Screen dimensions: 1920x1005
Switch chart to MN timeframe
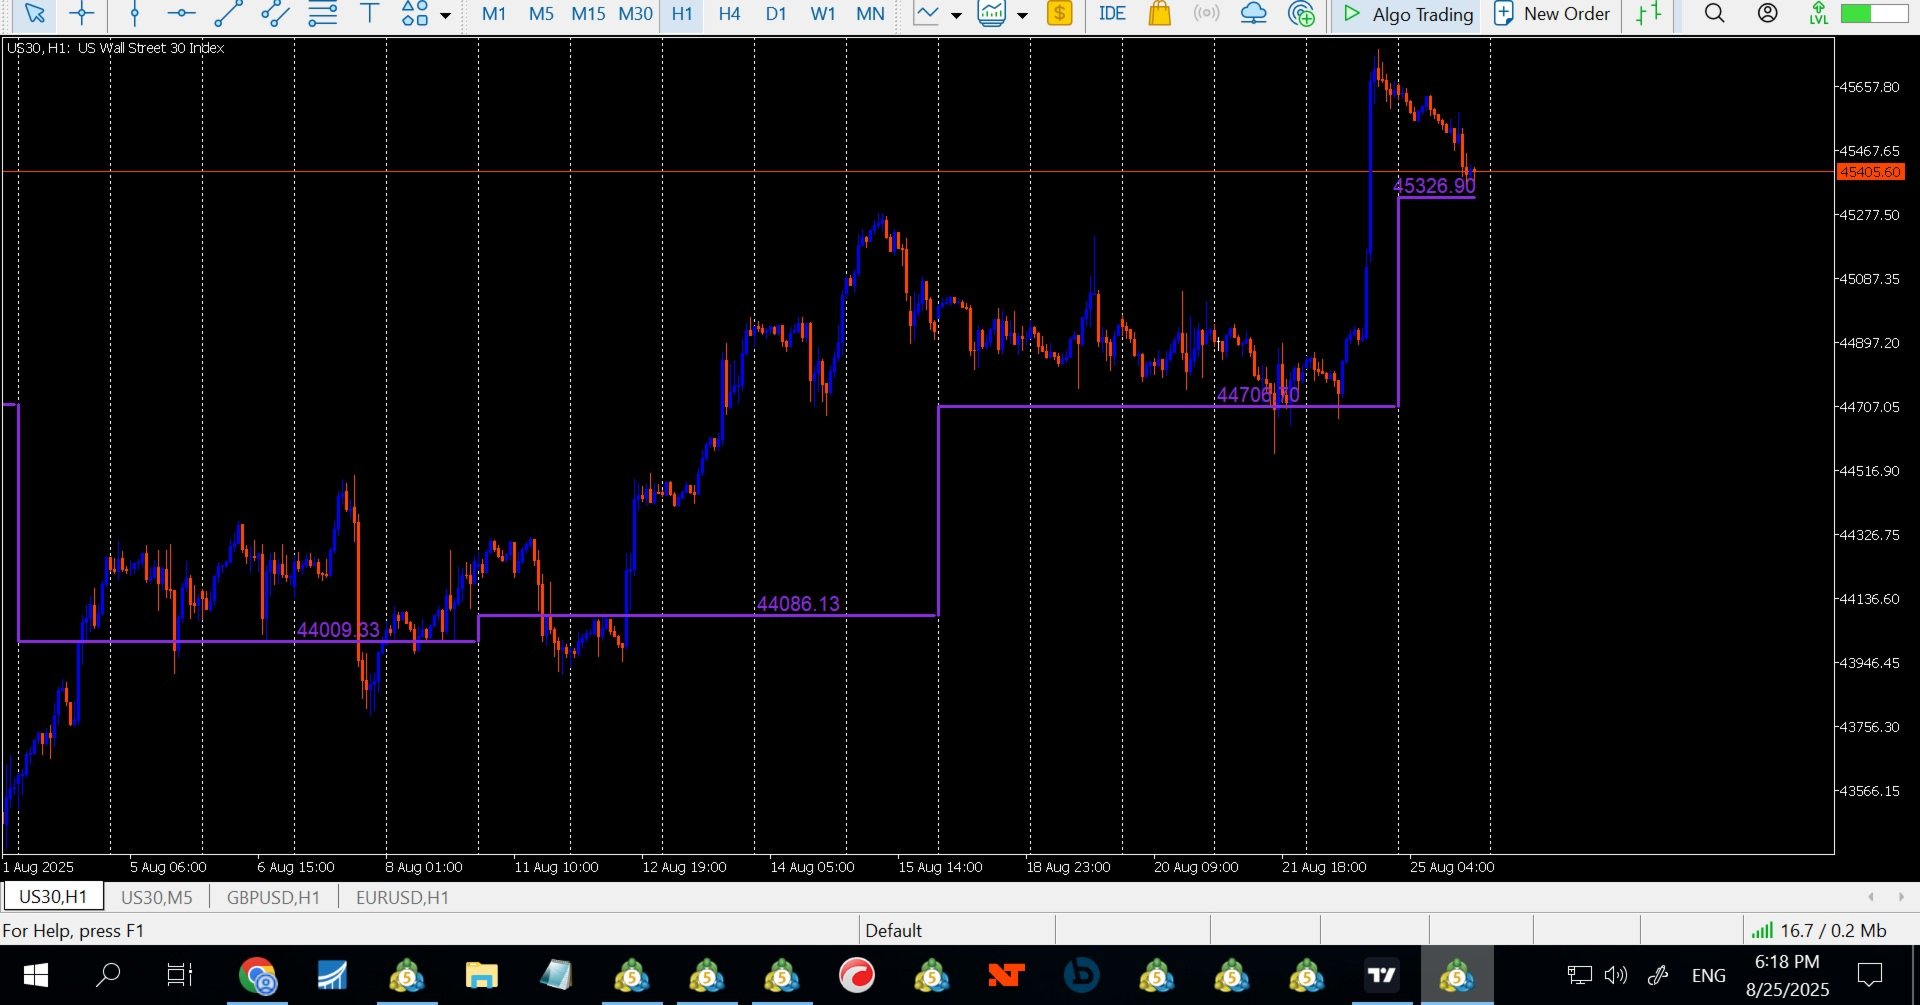870,14
